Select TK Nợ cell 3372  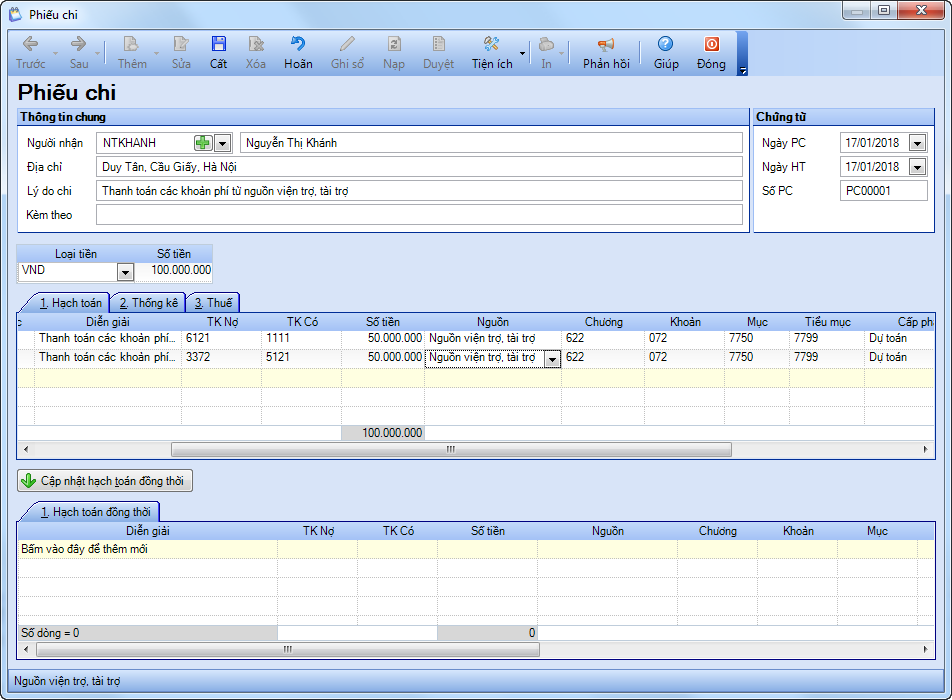pyautogui.click(x=221, y=357)
